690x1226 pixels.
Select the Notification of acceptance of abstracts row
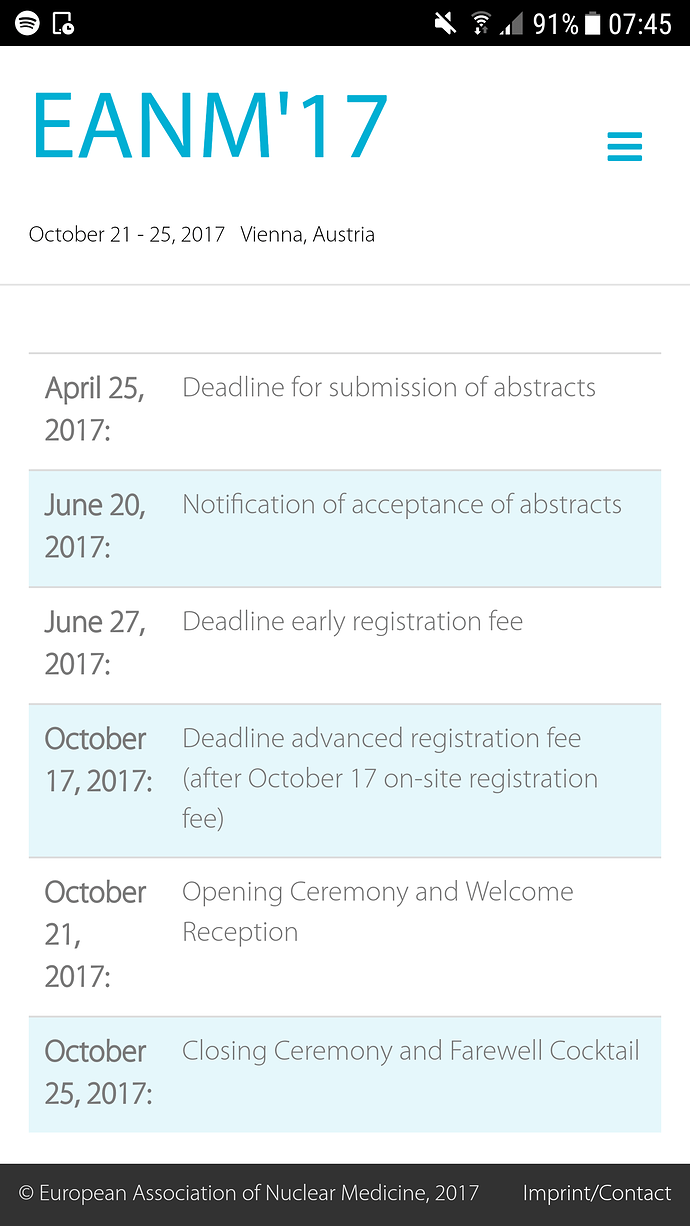(x=345, y=528)
